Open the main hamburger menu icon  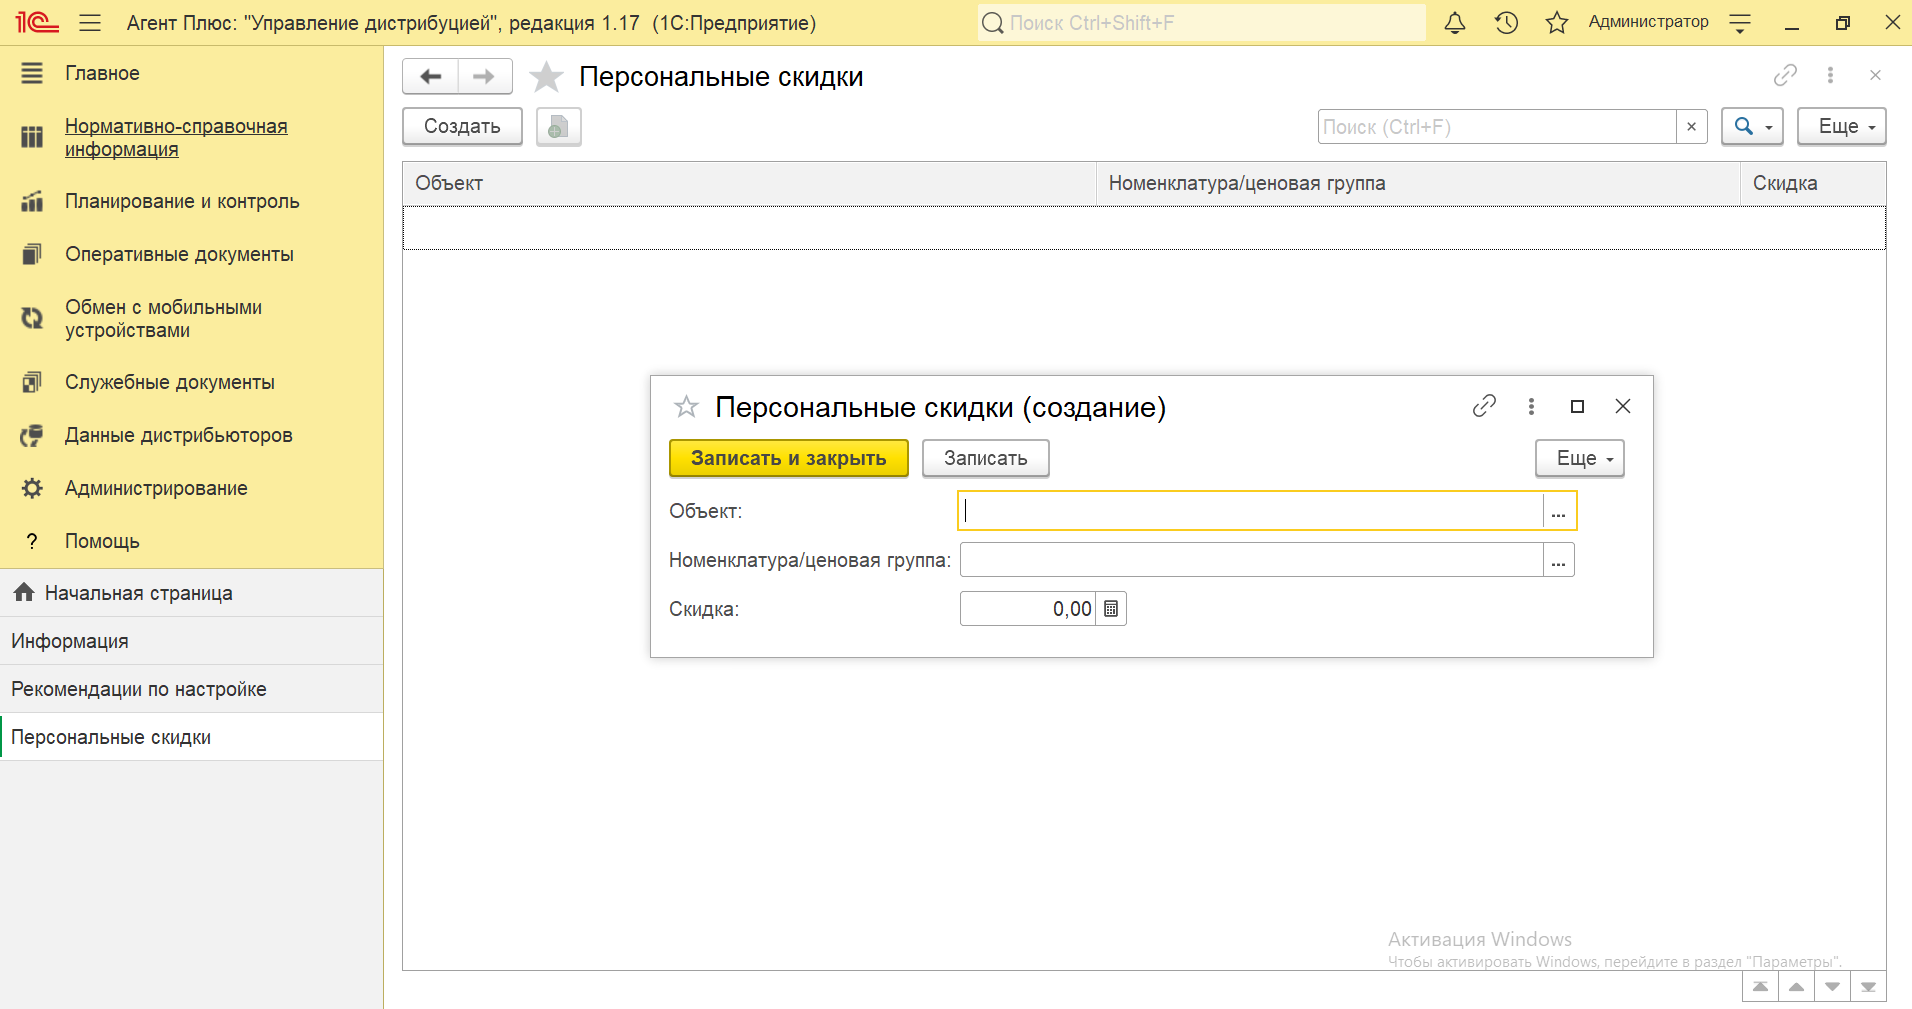pos(90,23)
